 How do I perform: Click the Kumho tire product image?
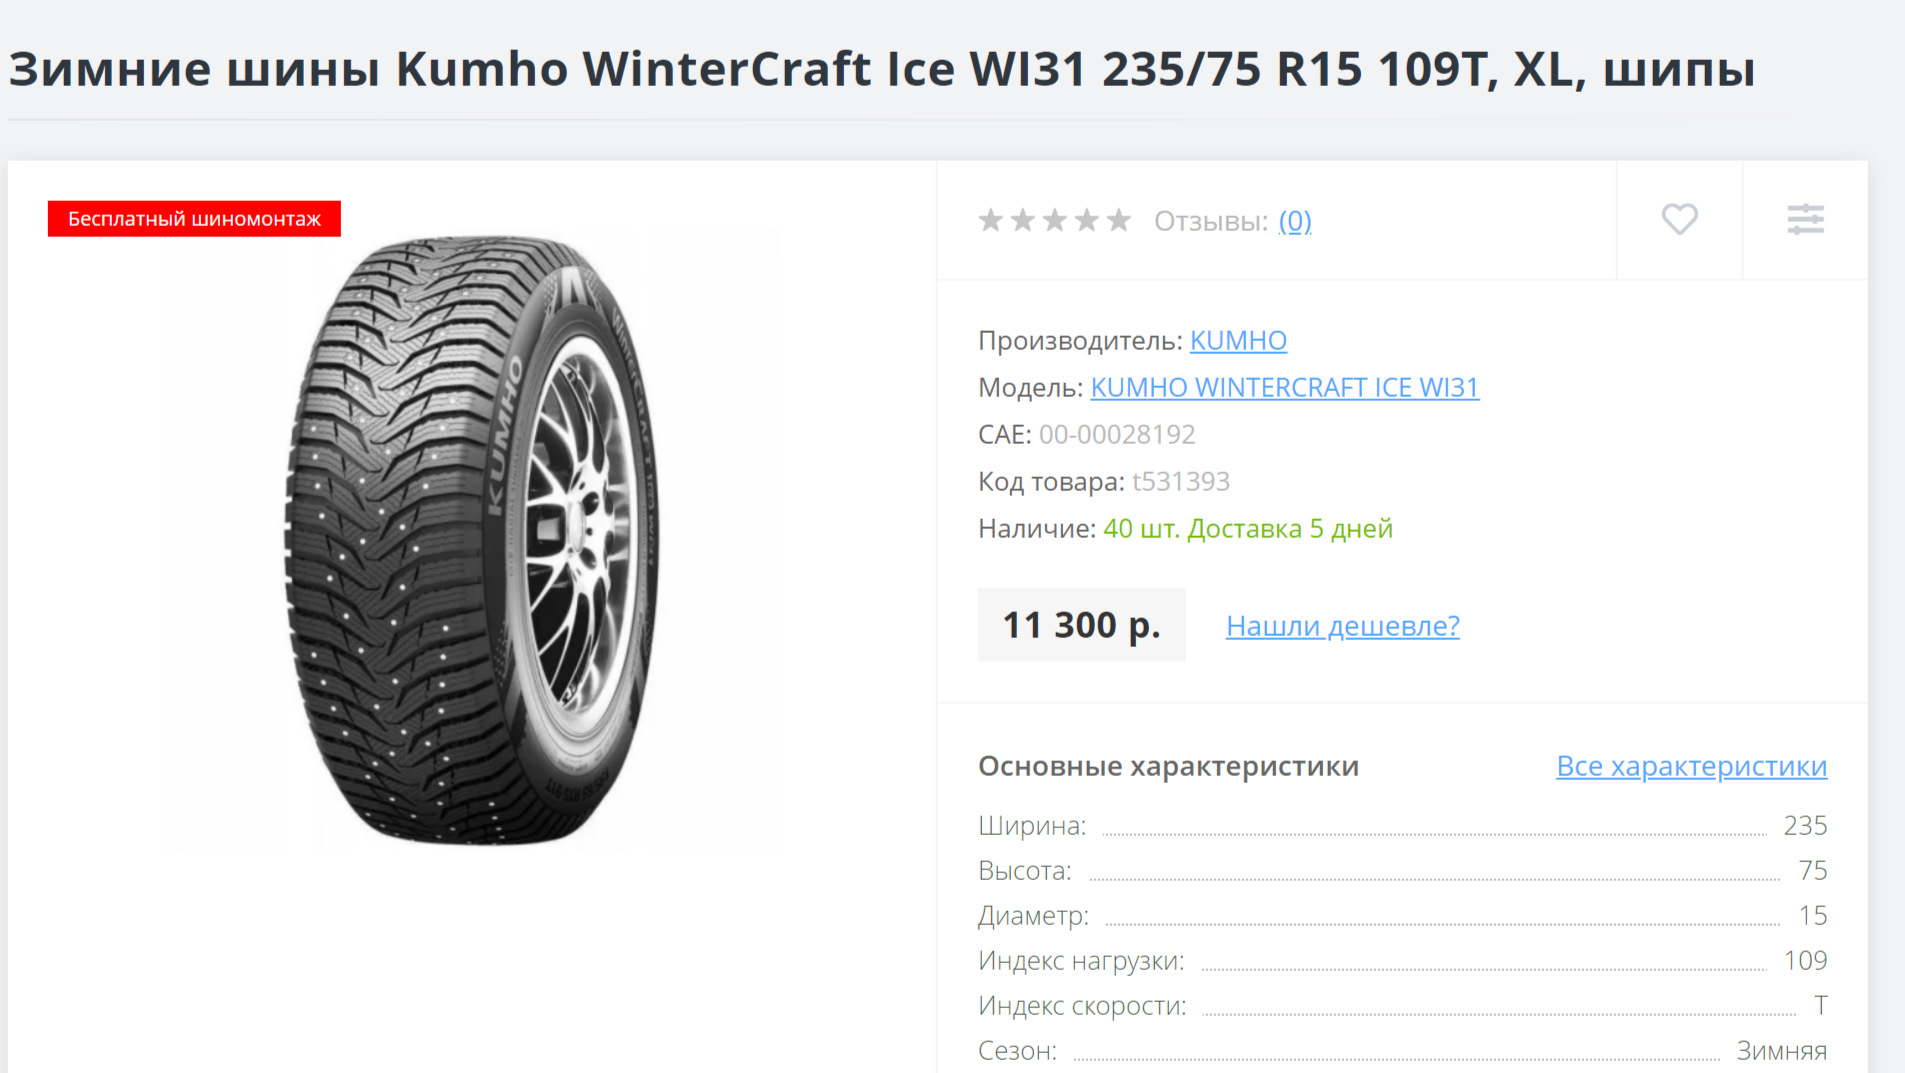[472, 540]
